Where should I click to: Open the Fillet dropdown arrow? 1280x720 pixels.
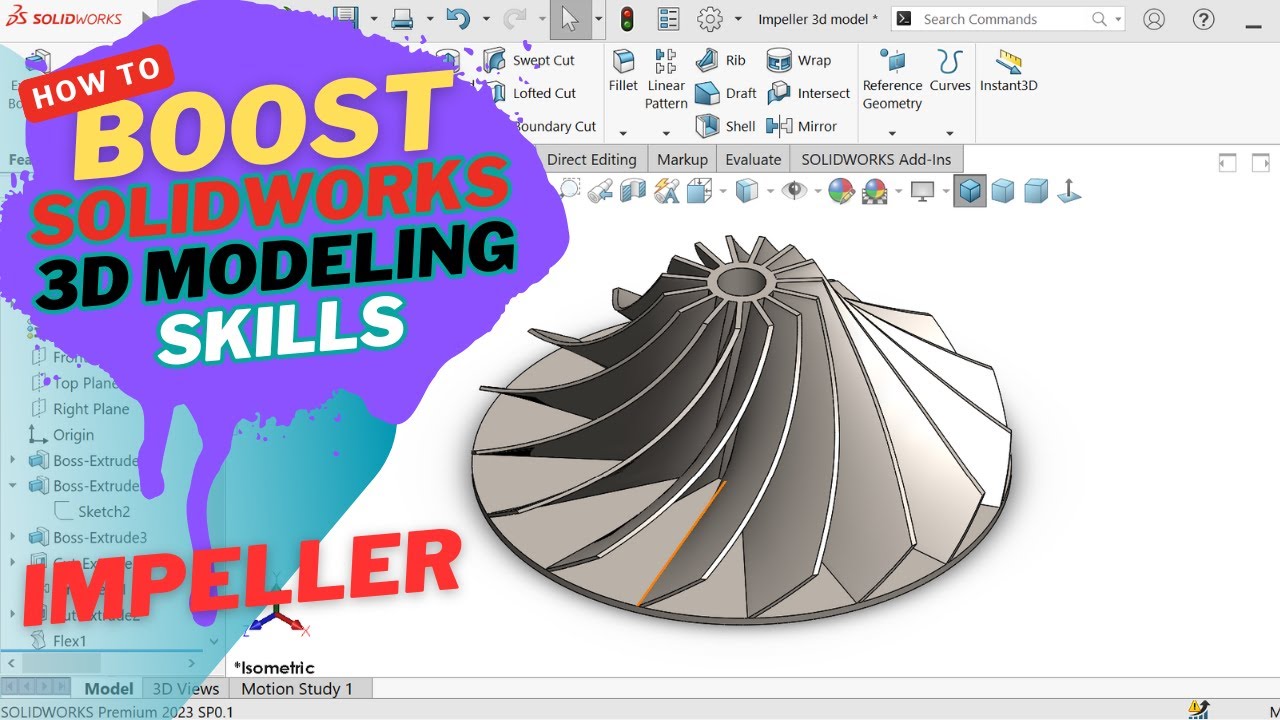[622, 133]
